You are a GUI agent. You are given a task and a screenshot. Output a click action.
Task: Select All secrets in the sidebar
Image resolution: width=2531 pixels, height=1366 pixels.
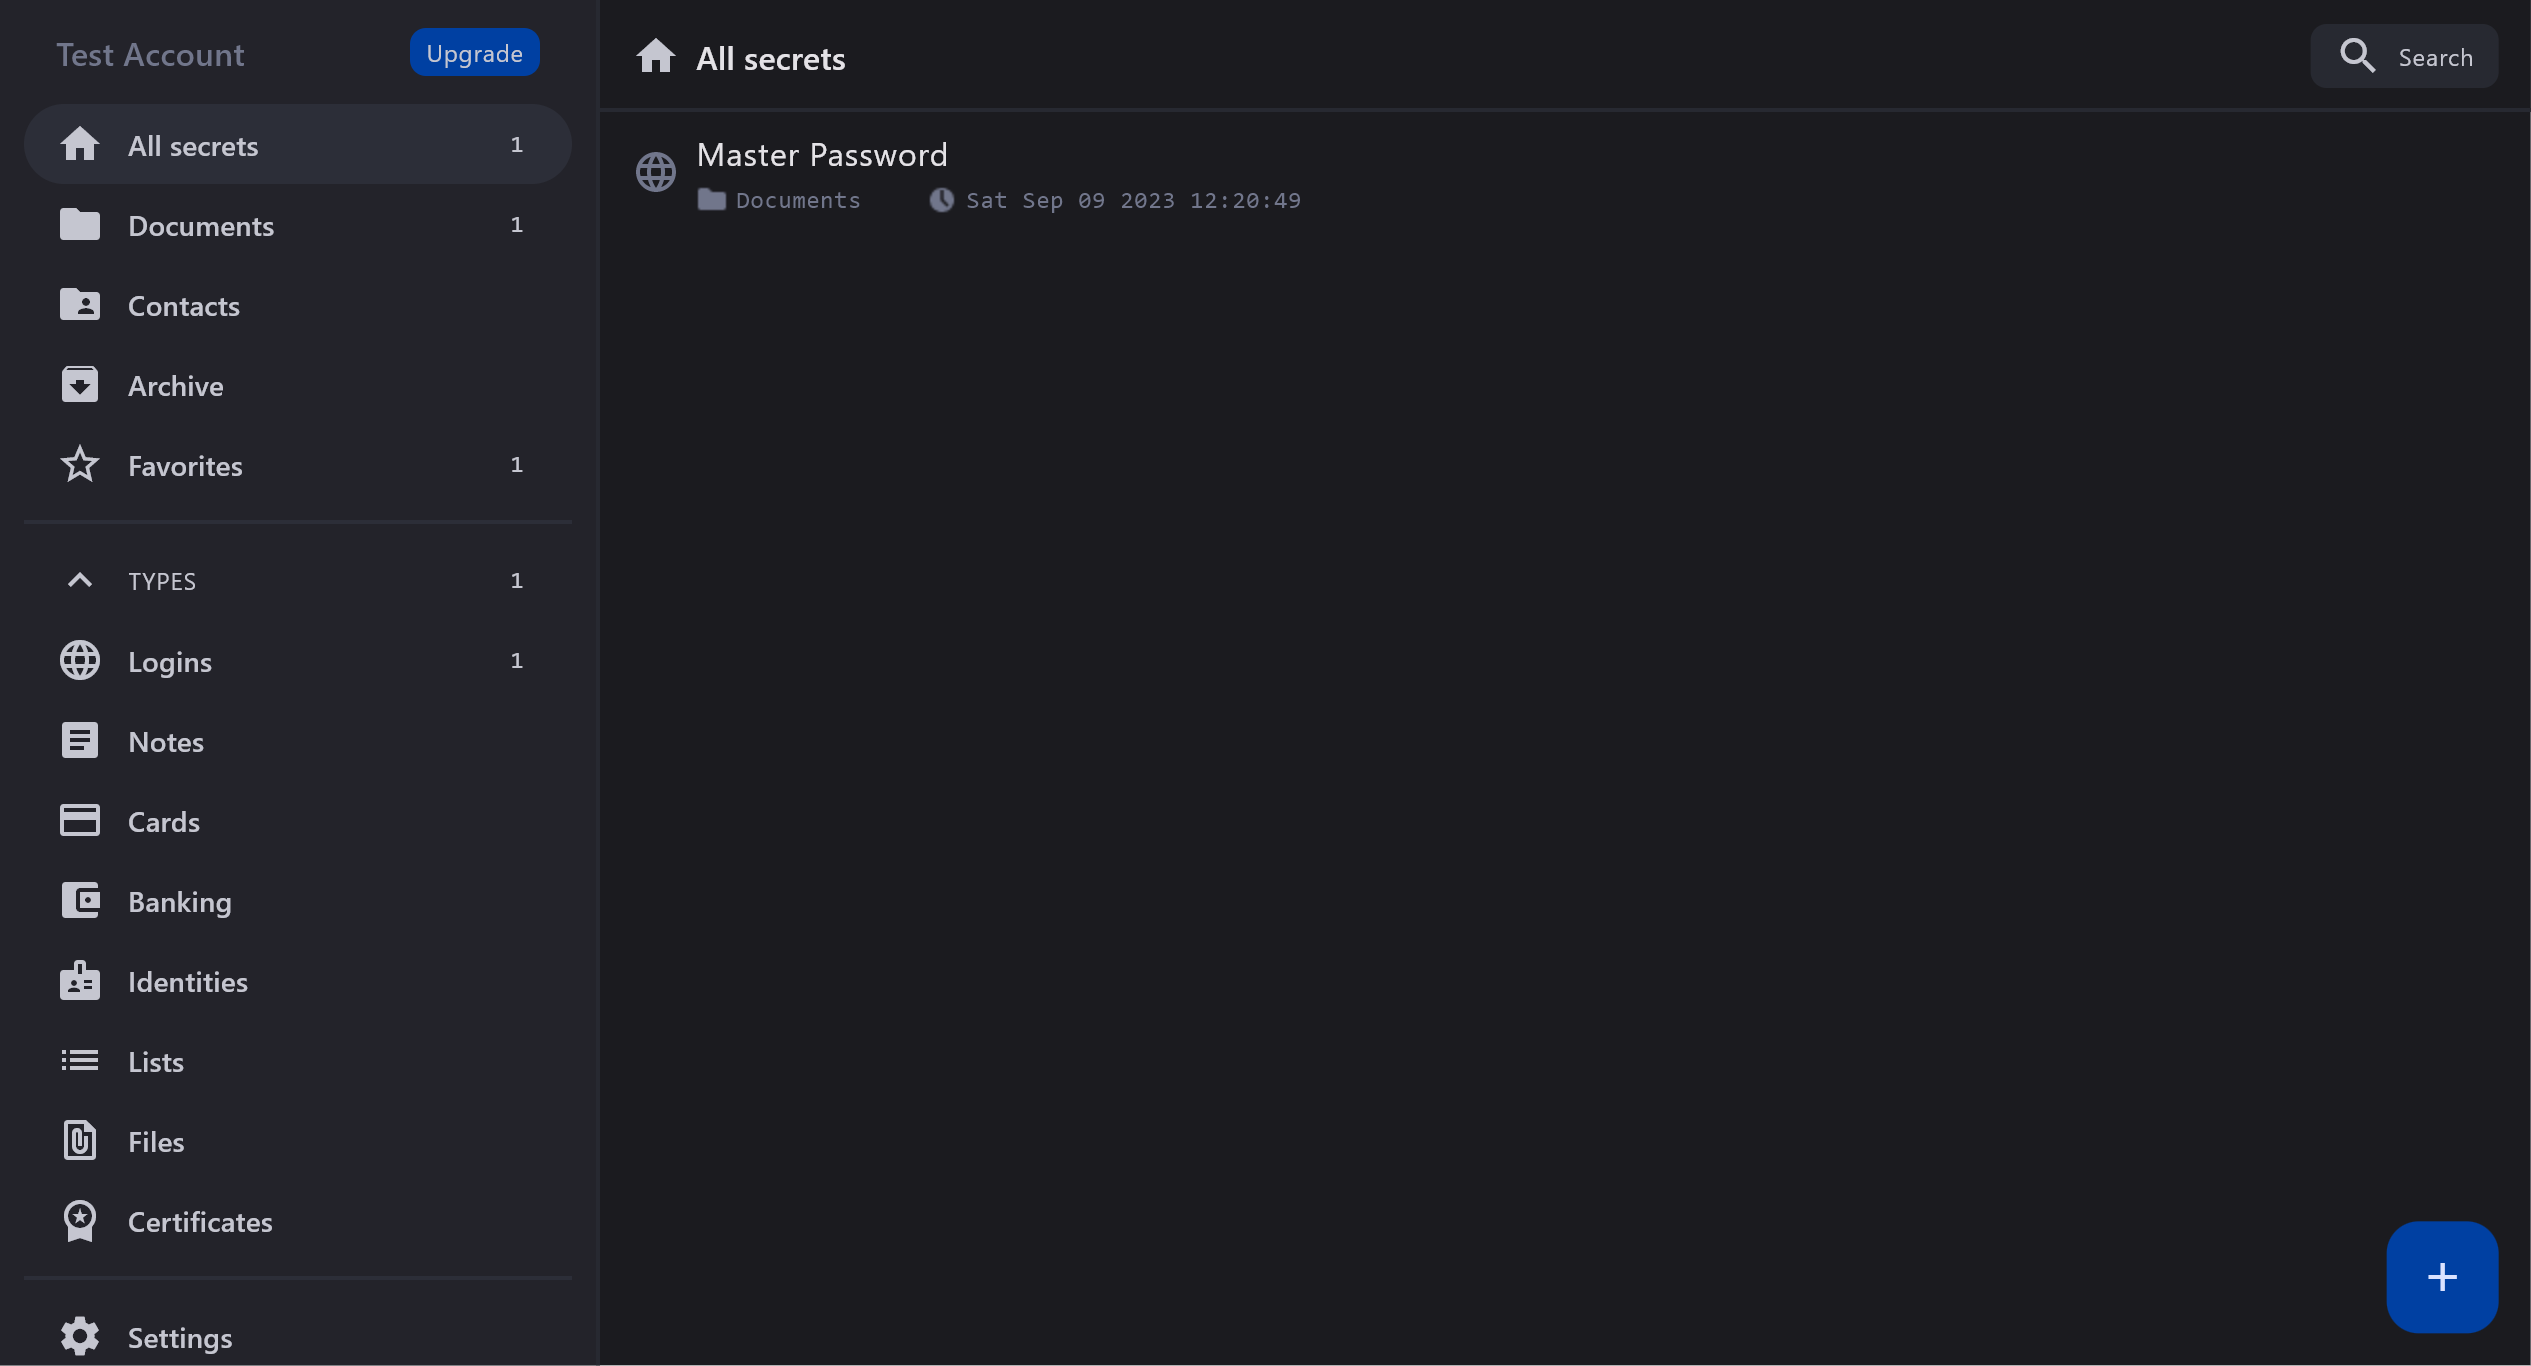(x=193, y=146)
